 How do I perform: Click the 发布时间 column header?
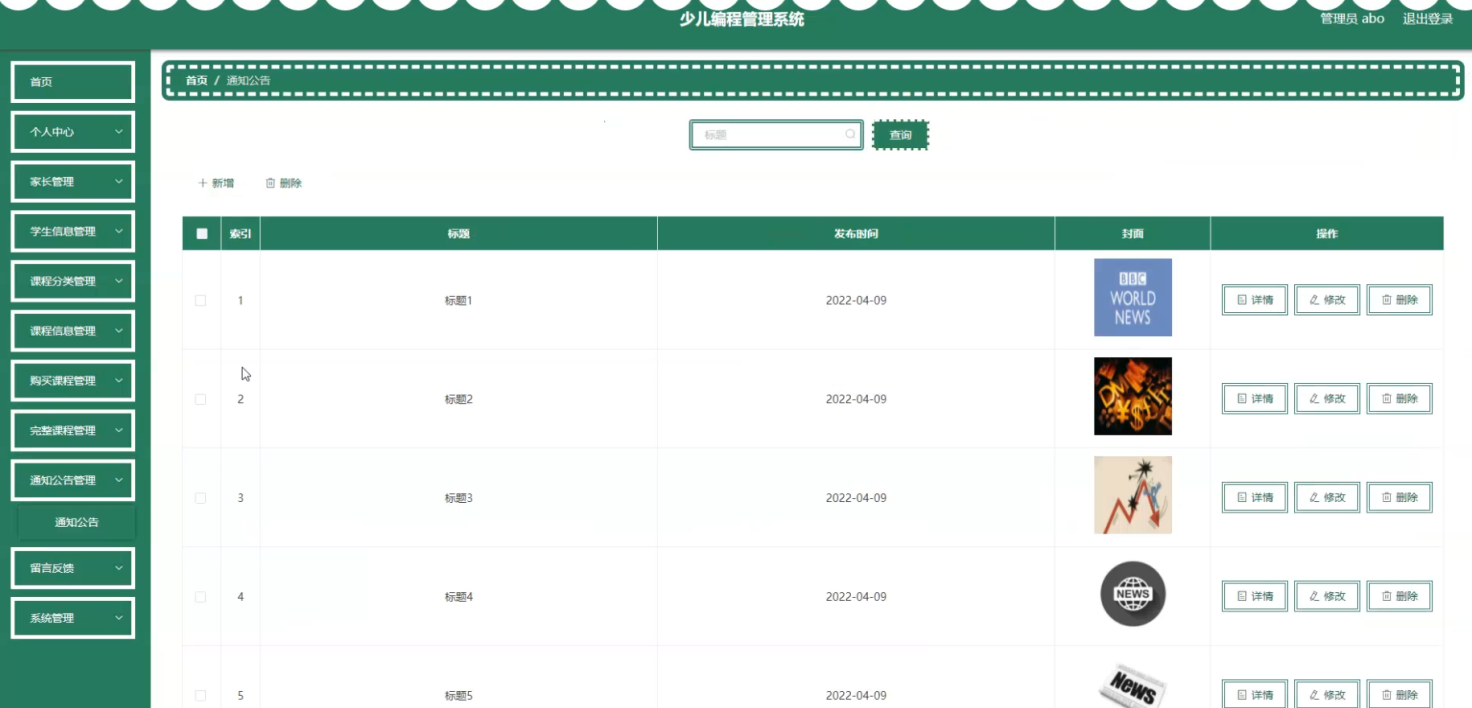pos(856,234)
